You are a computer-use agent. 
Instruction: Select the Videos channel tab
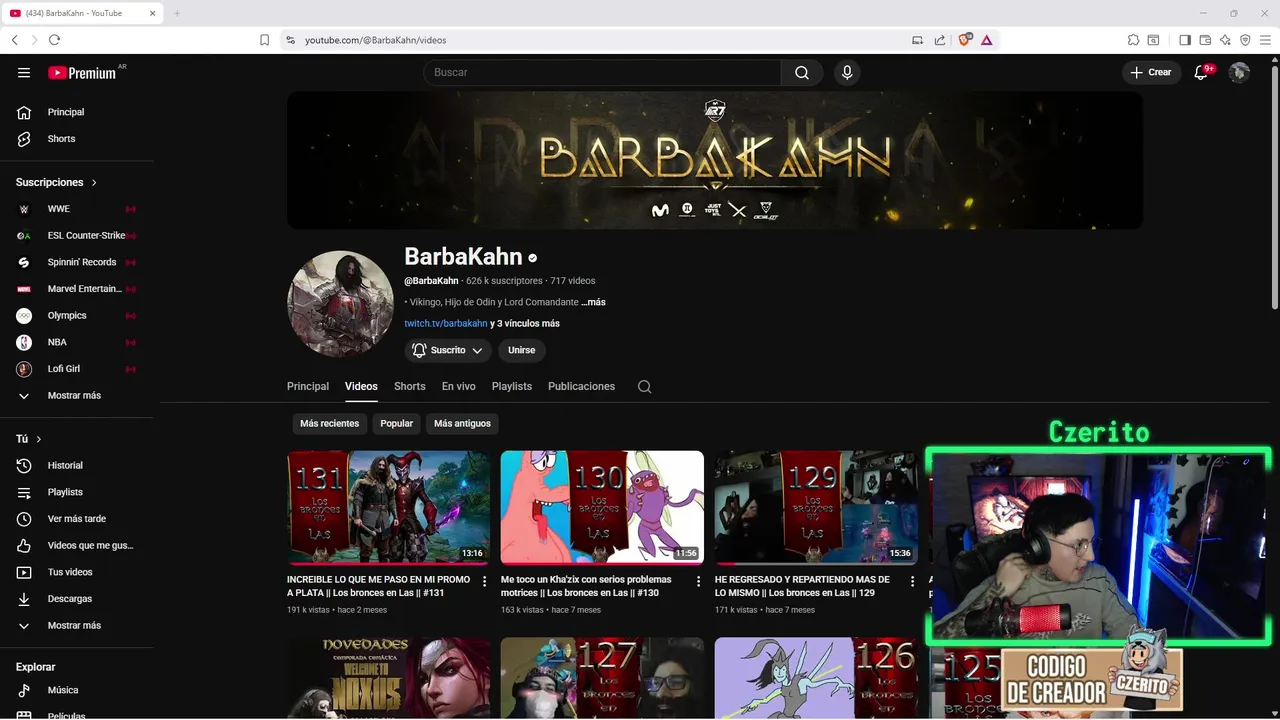(361, 387)
